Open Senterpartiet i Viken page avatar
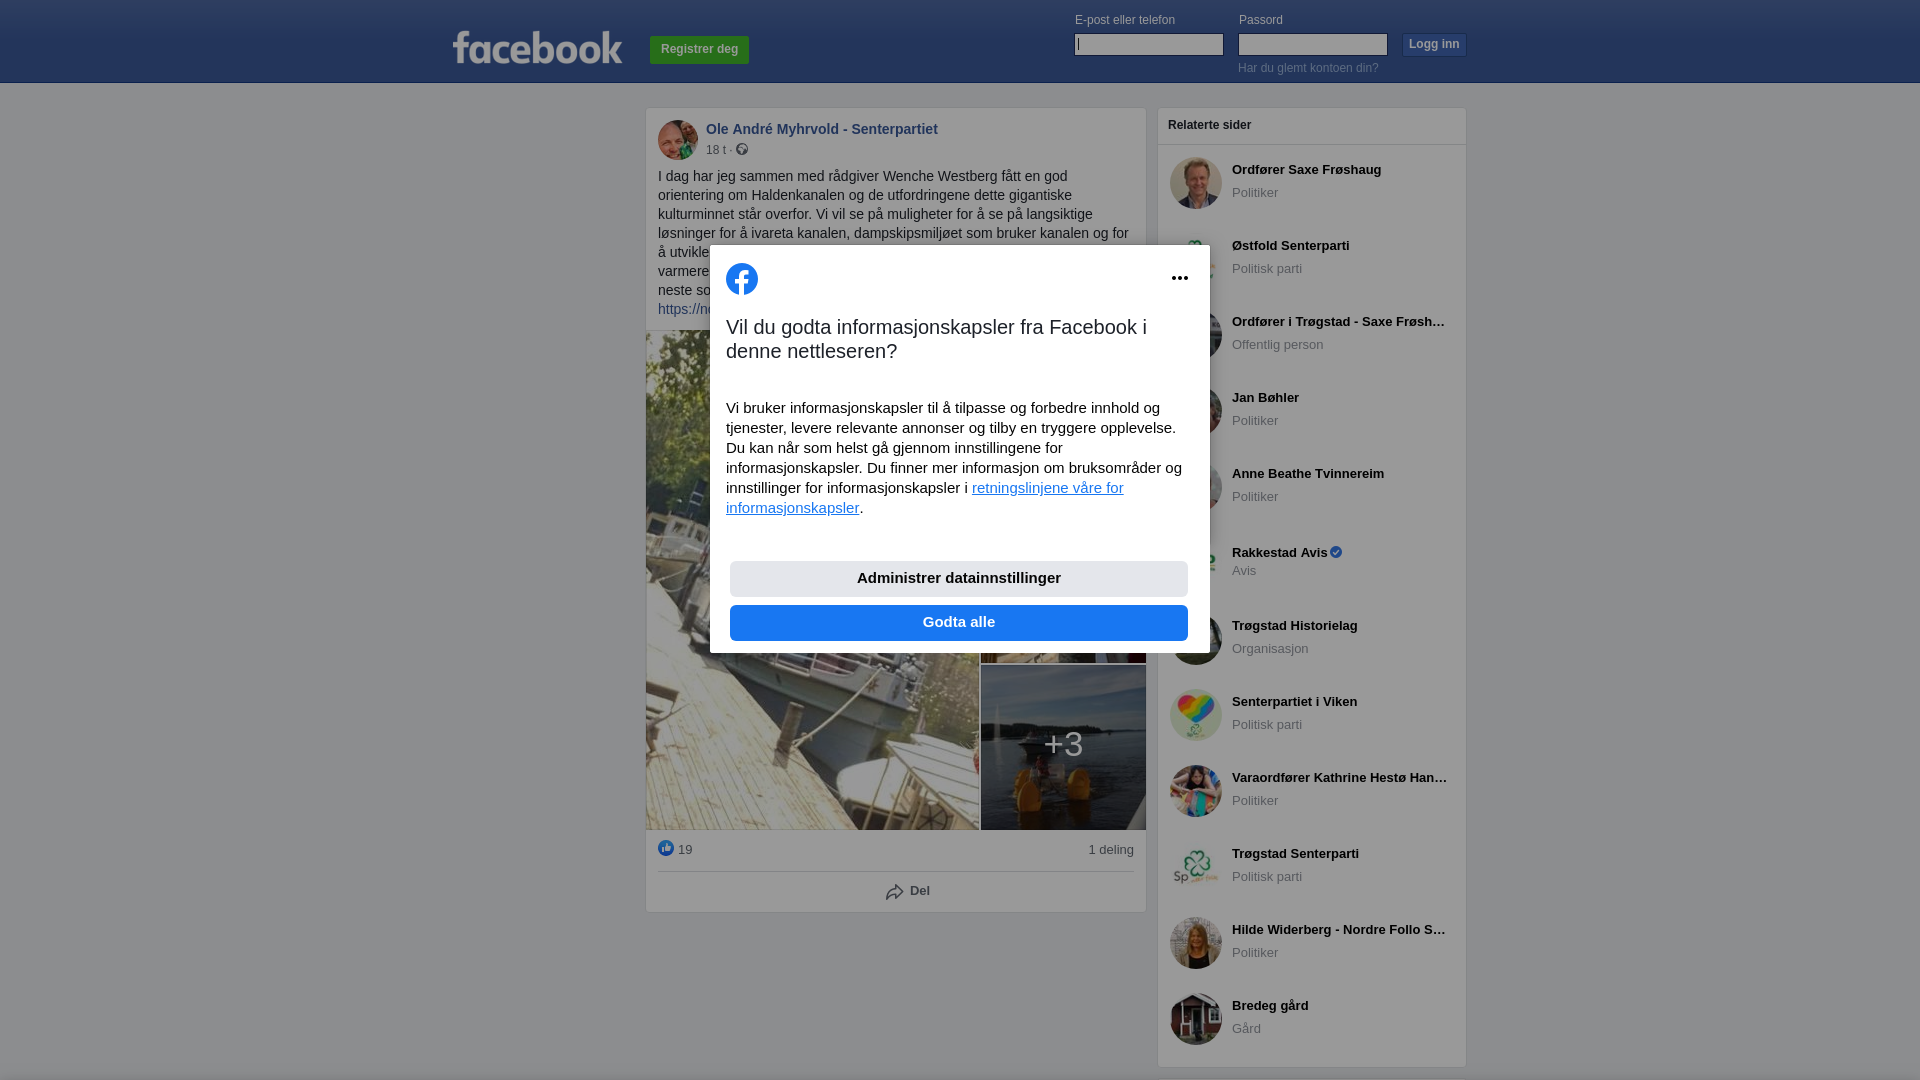The image size is (1920, 1080). coord(1196,715)
